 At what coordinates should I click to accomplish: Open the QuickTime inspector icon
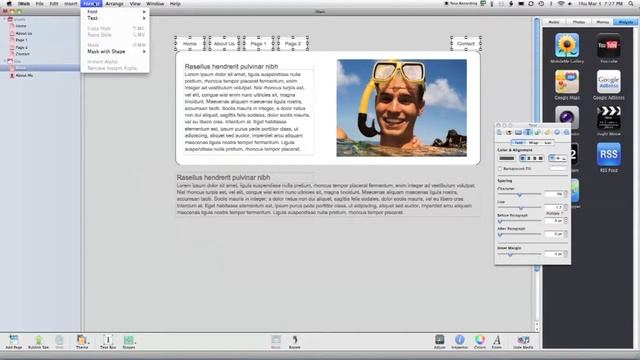tap(566, 132)
